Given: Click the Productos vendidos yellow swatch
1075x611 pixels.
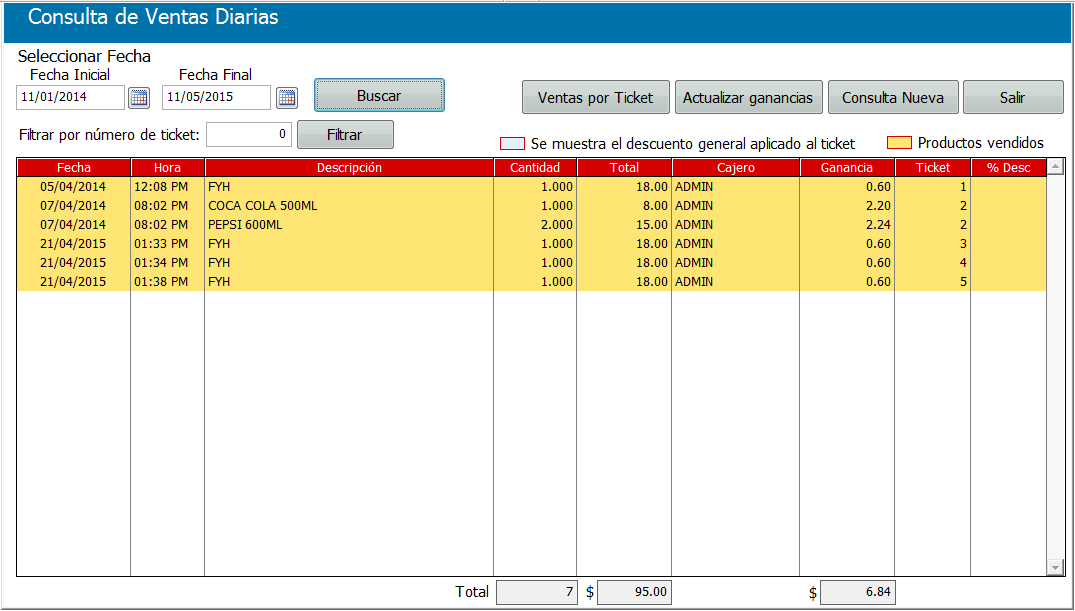Looking at the screenshot, I should [899, 143].
